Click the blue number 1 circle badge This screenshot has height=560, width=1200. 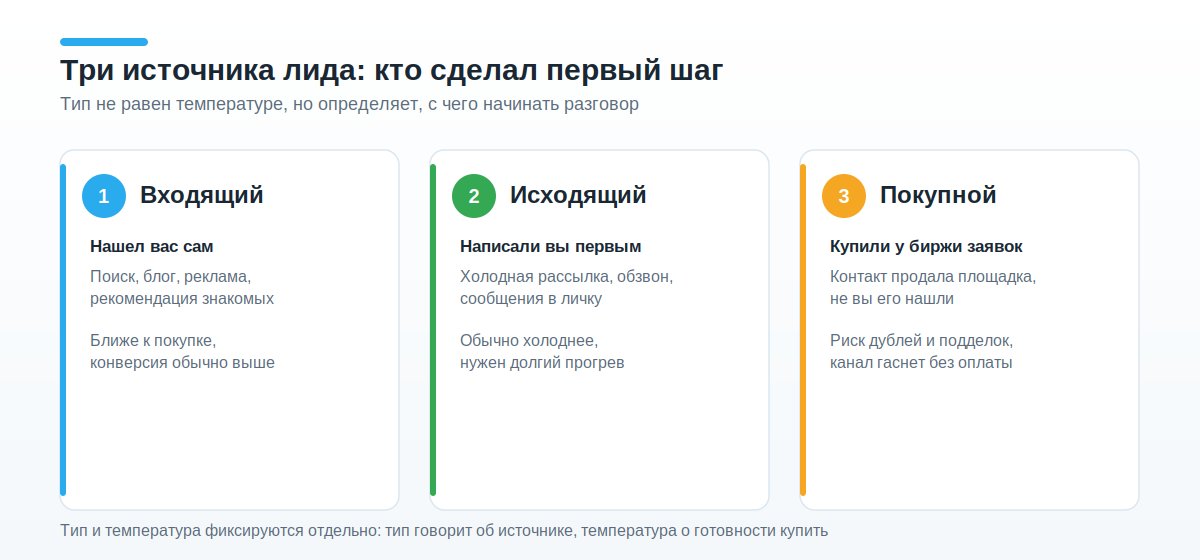tap(104, 196)
